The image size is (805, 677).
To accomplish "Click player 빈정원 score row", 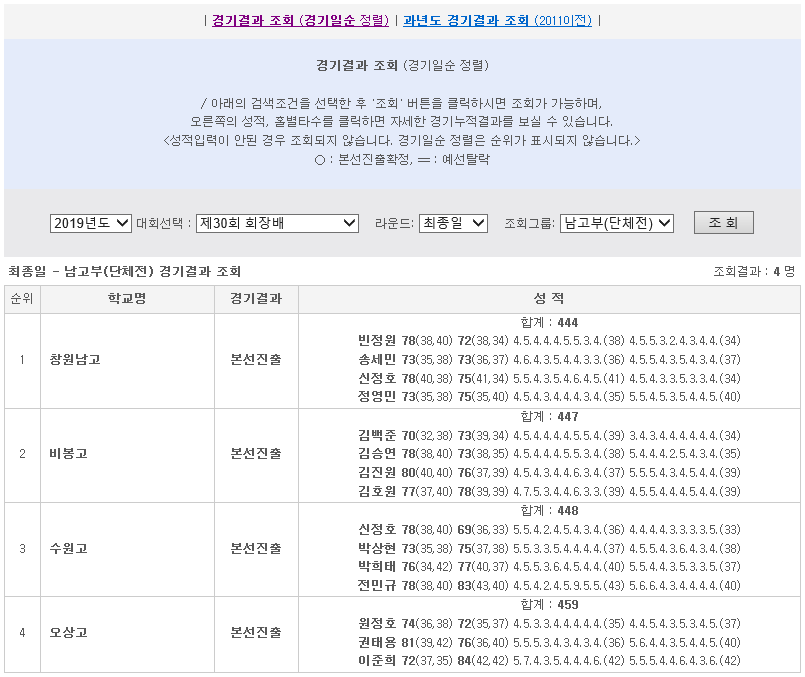I will click(x=549, y=341).
